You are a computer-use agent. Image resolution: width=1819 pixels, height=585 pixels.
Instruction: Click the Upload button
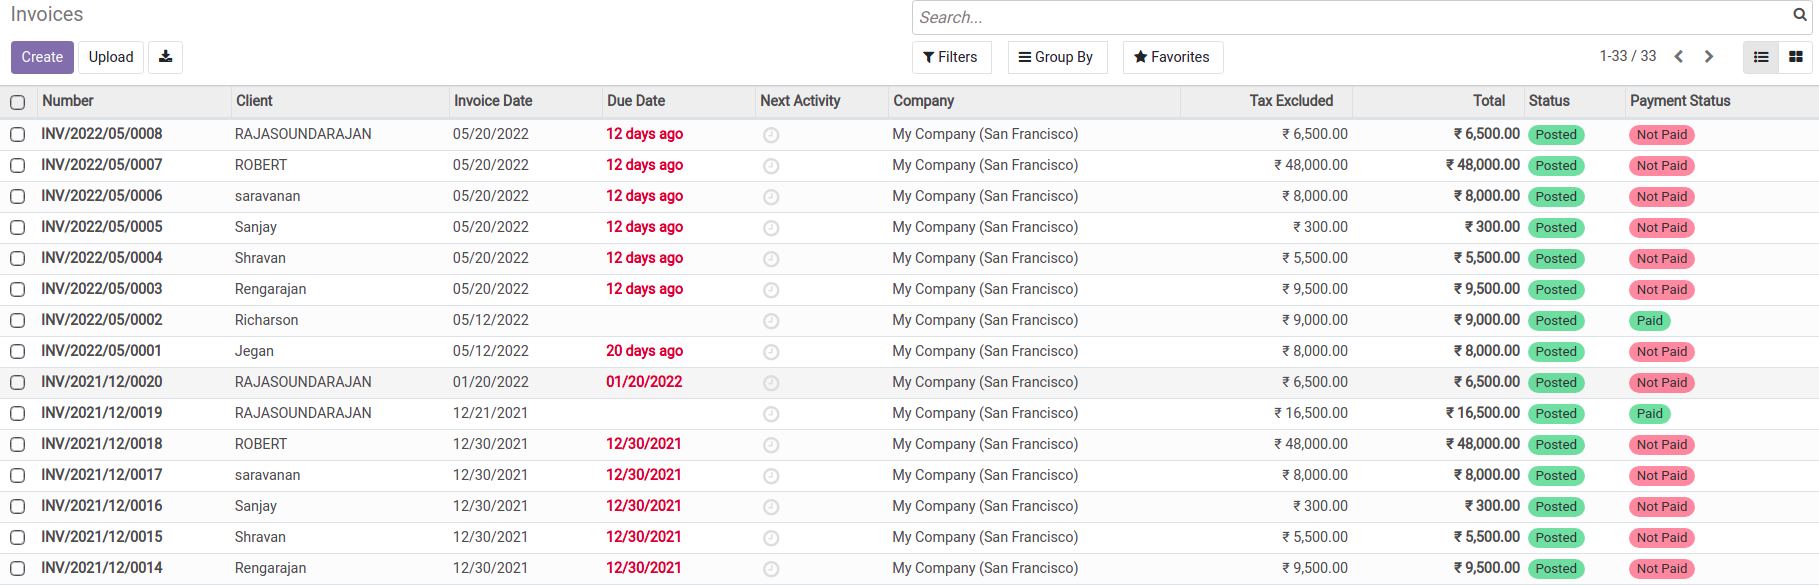click(111, 57)
